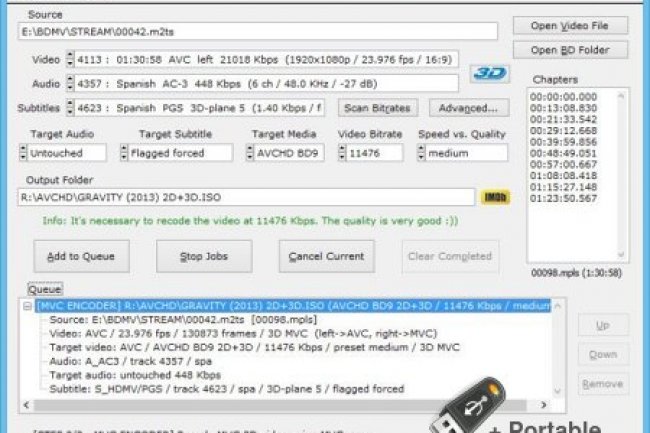Adjust Target Audio Untouched spinner
Image resolution: width=650 pixels, height=433 pixels.
pyautogui.click(x=23, y=153)
